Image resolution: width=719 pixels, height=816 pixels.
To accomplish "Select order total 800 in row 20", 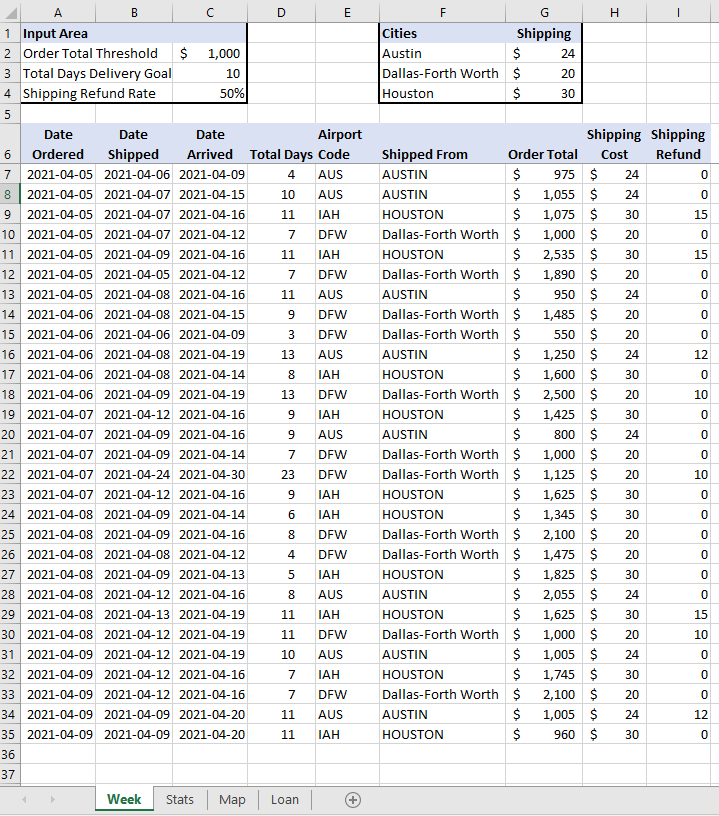I will 544,435.
